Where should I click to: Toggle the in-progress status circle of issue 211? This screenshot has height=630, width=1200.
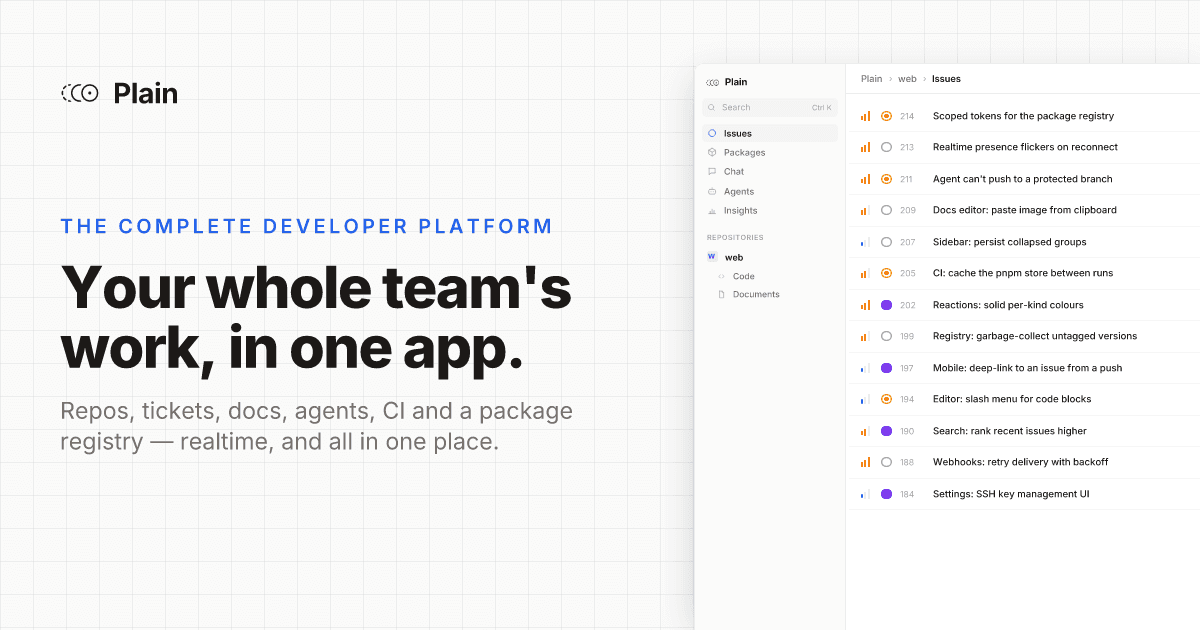[x=886, y=179]
